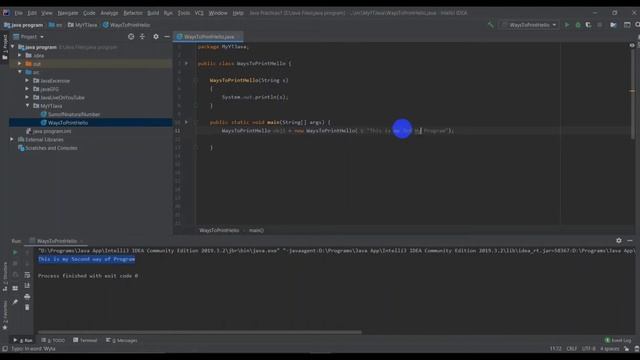Open Run panel gear settings
The width and height of the screenshot is (640, 360).
[619, 240]
